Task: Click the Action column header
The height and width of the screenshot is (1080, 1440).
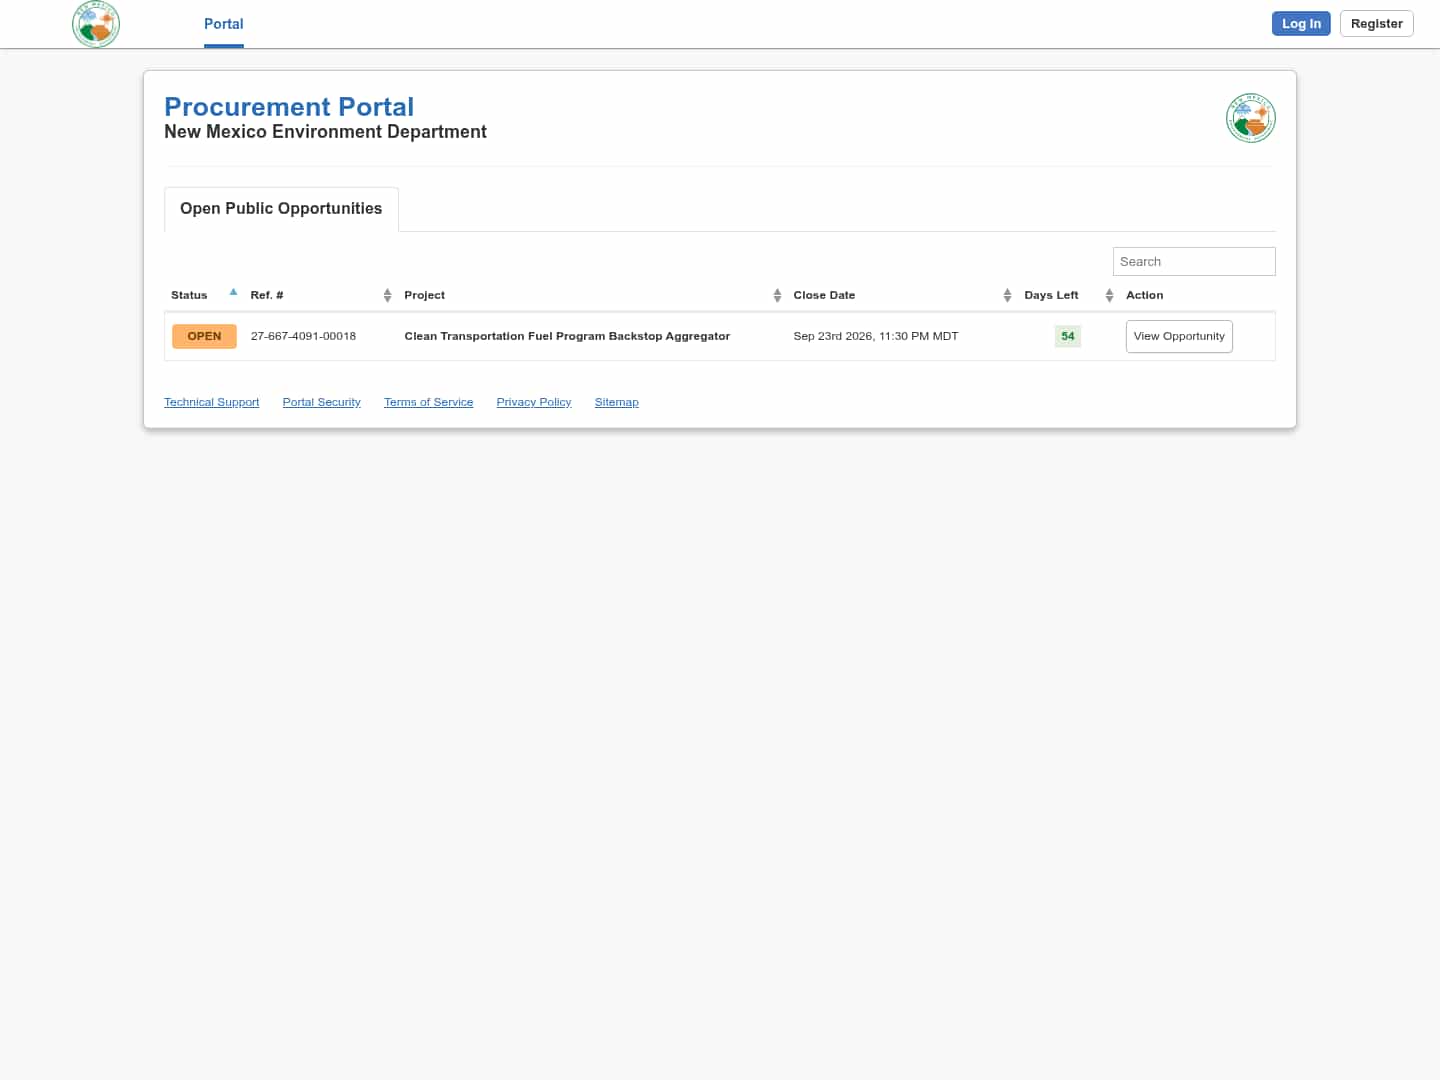Action: point(1144,295)
